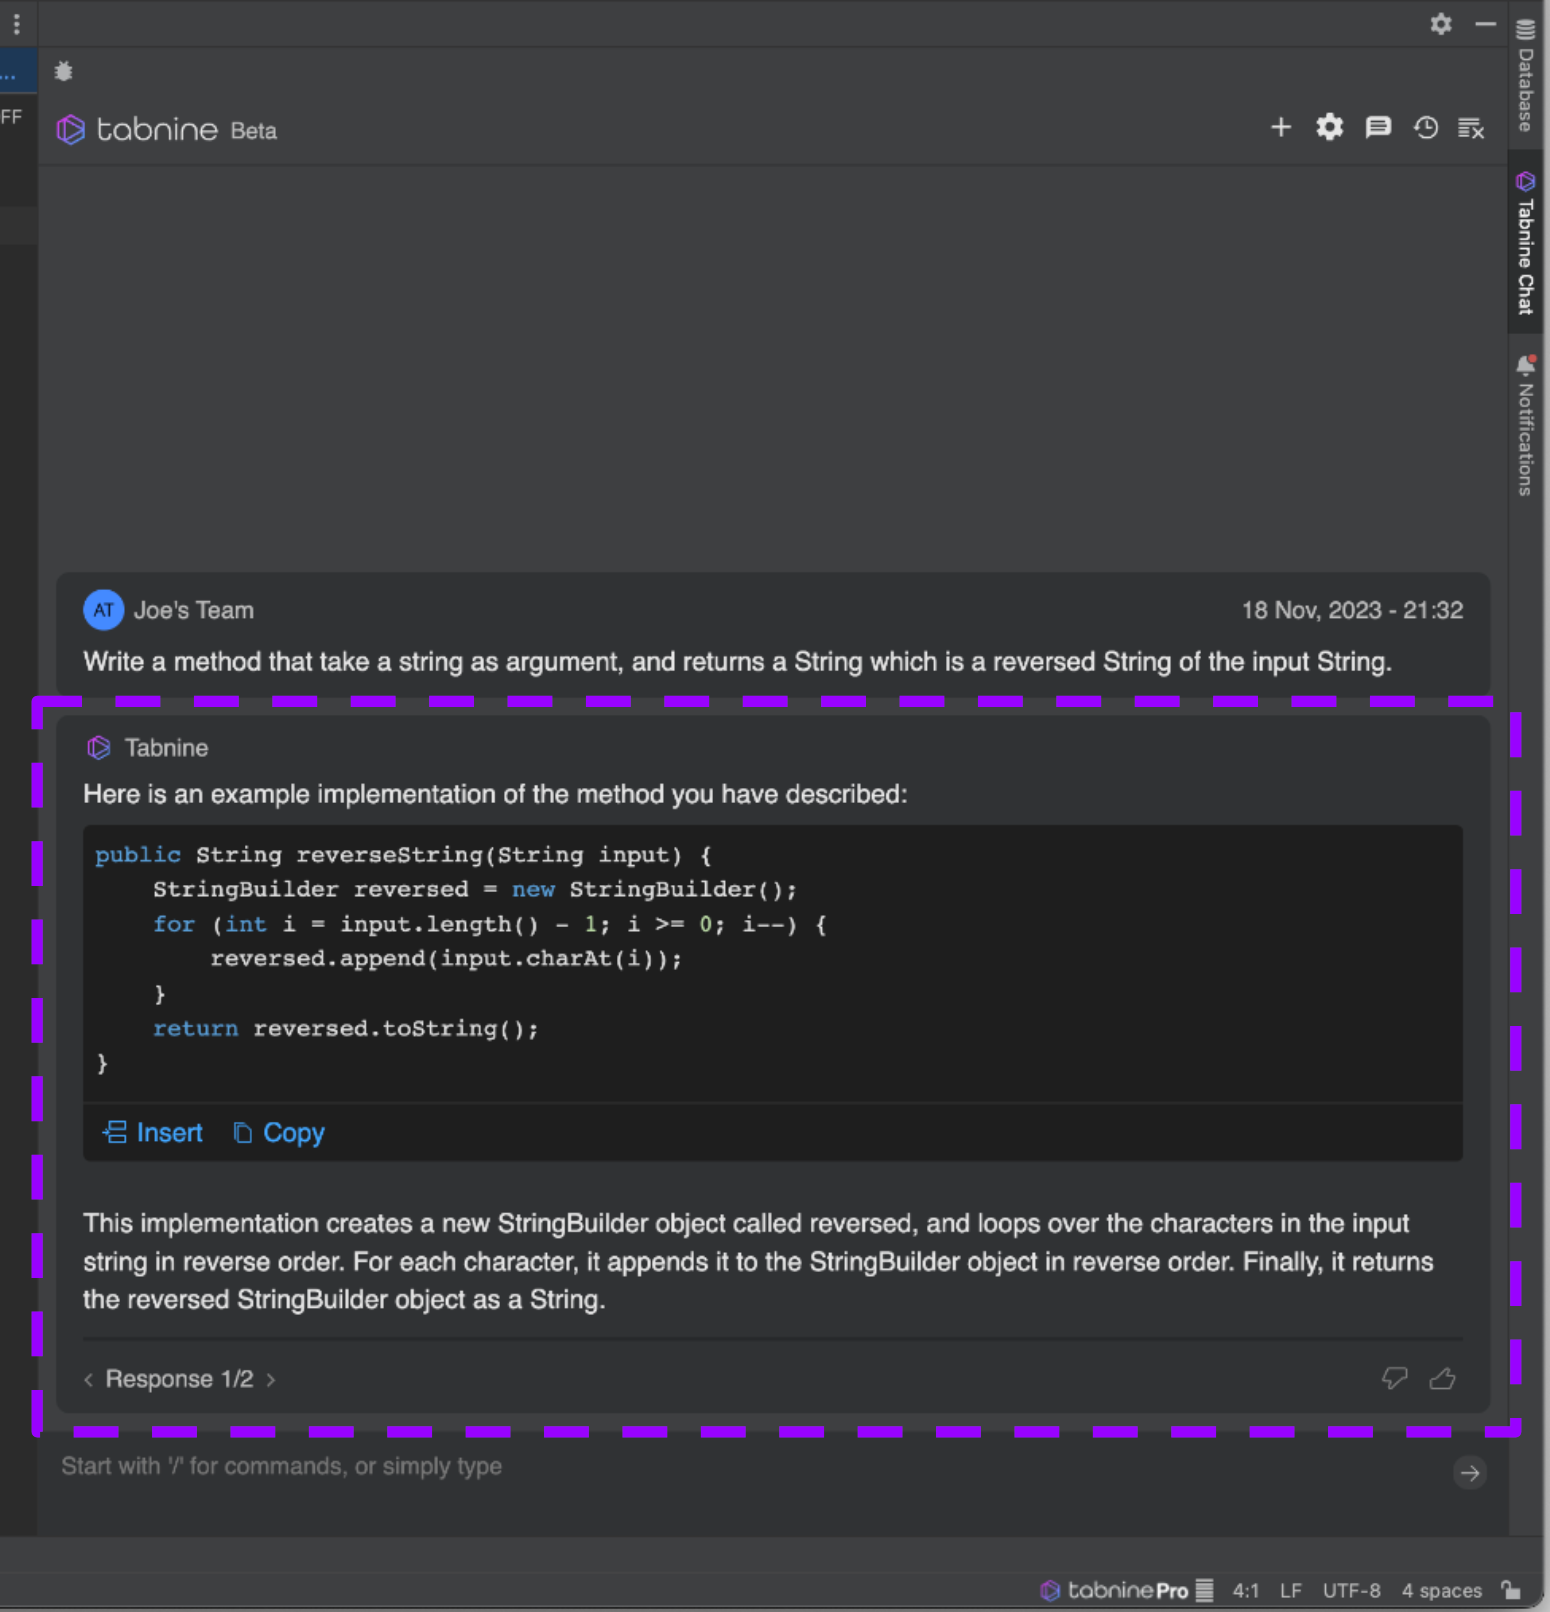The width and height of the screenshot is (1550, 1612).
Task: Open the Database side tab
Action: pyautogui.click(x=1525, y=78)
